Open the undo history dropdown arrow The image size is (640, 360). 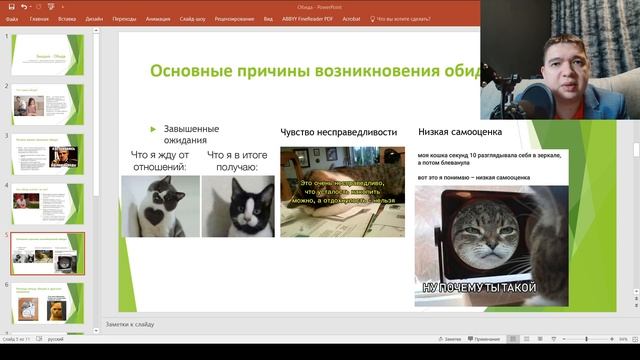point(31,7)
